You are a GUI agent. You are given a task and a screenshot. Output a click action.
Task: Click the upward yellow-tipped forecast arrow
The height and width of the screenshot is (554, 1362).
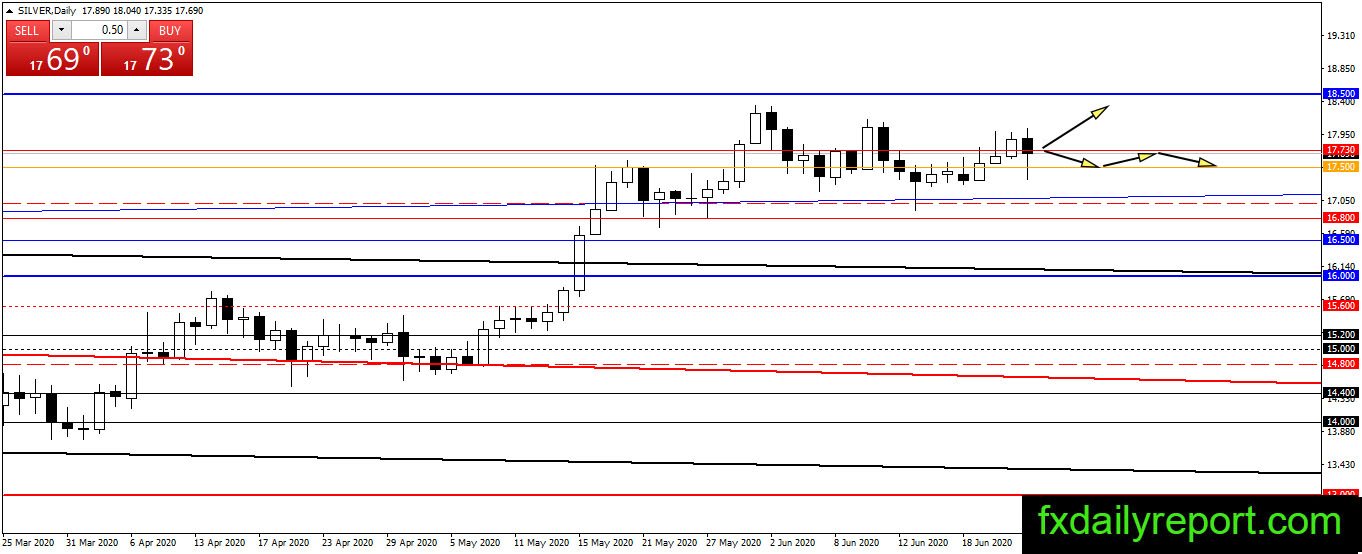(x=1075, y=128)
